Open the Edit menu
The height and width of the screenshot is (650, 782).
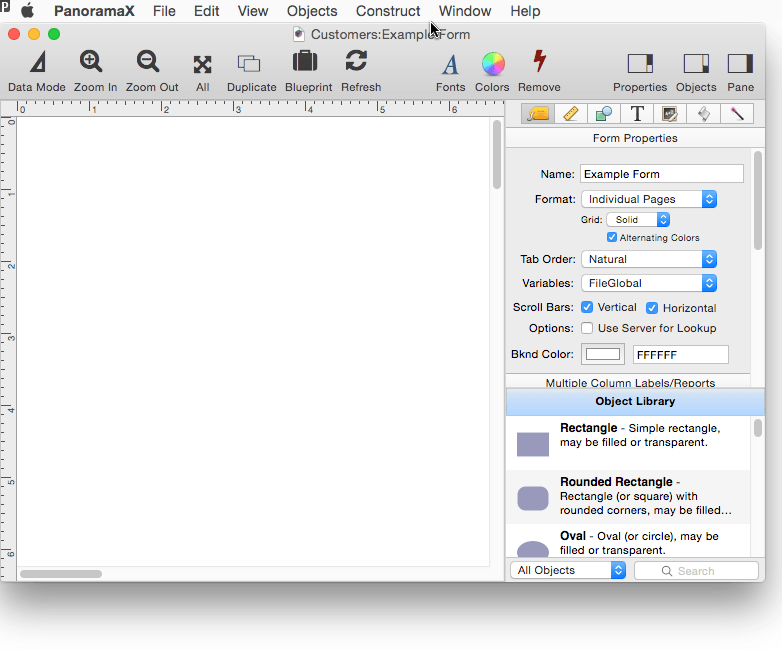[206, 11]
